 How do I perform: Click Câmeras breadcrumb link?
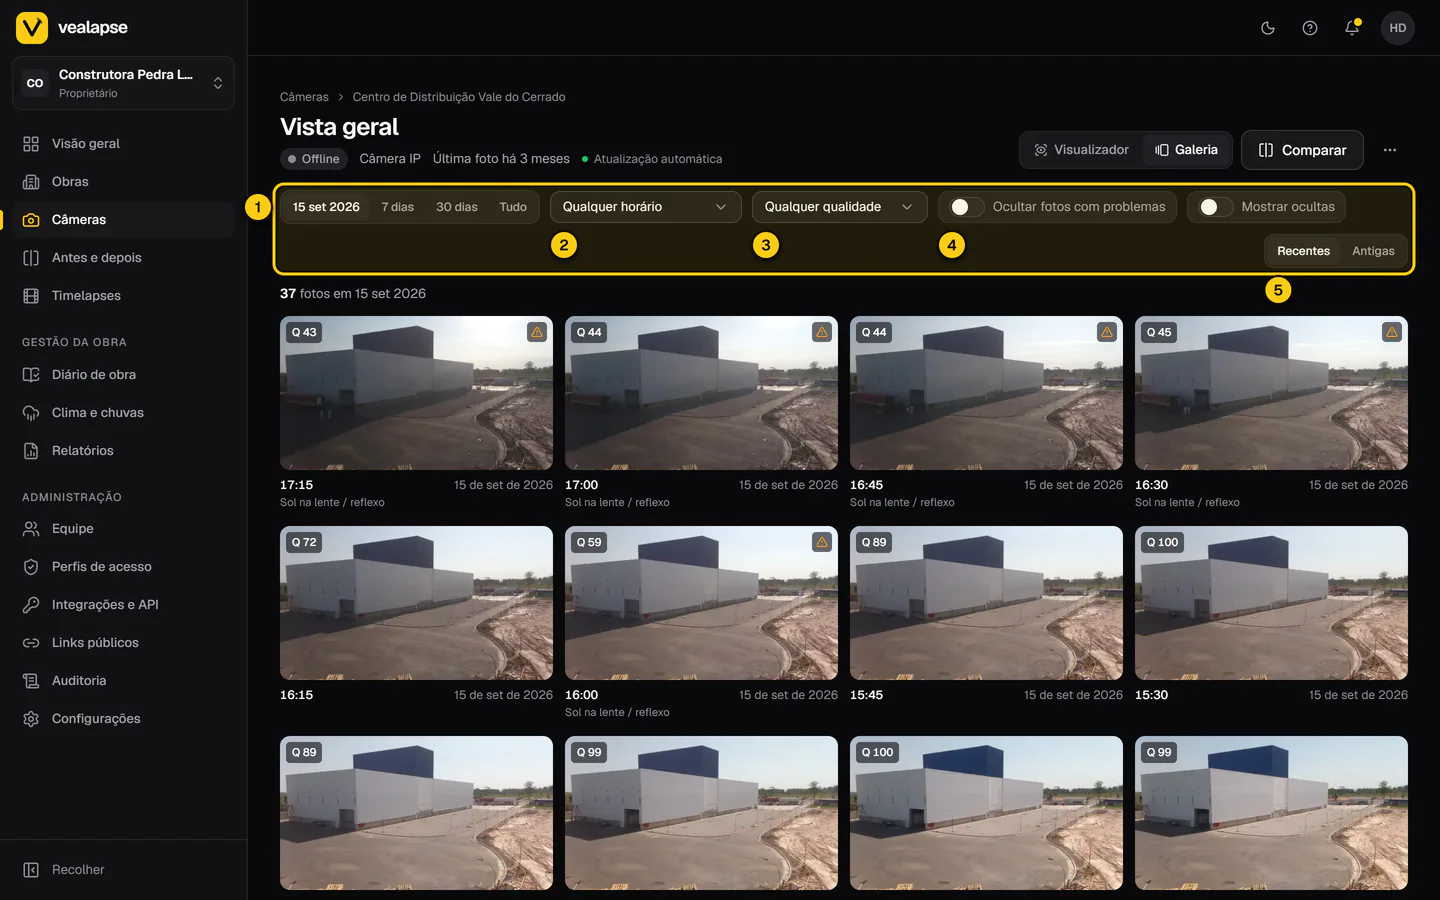304,97
